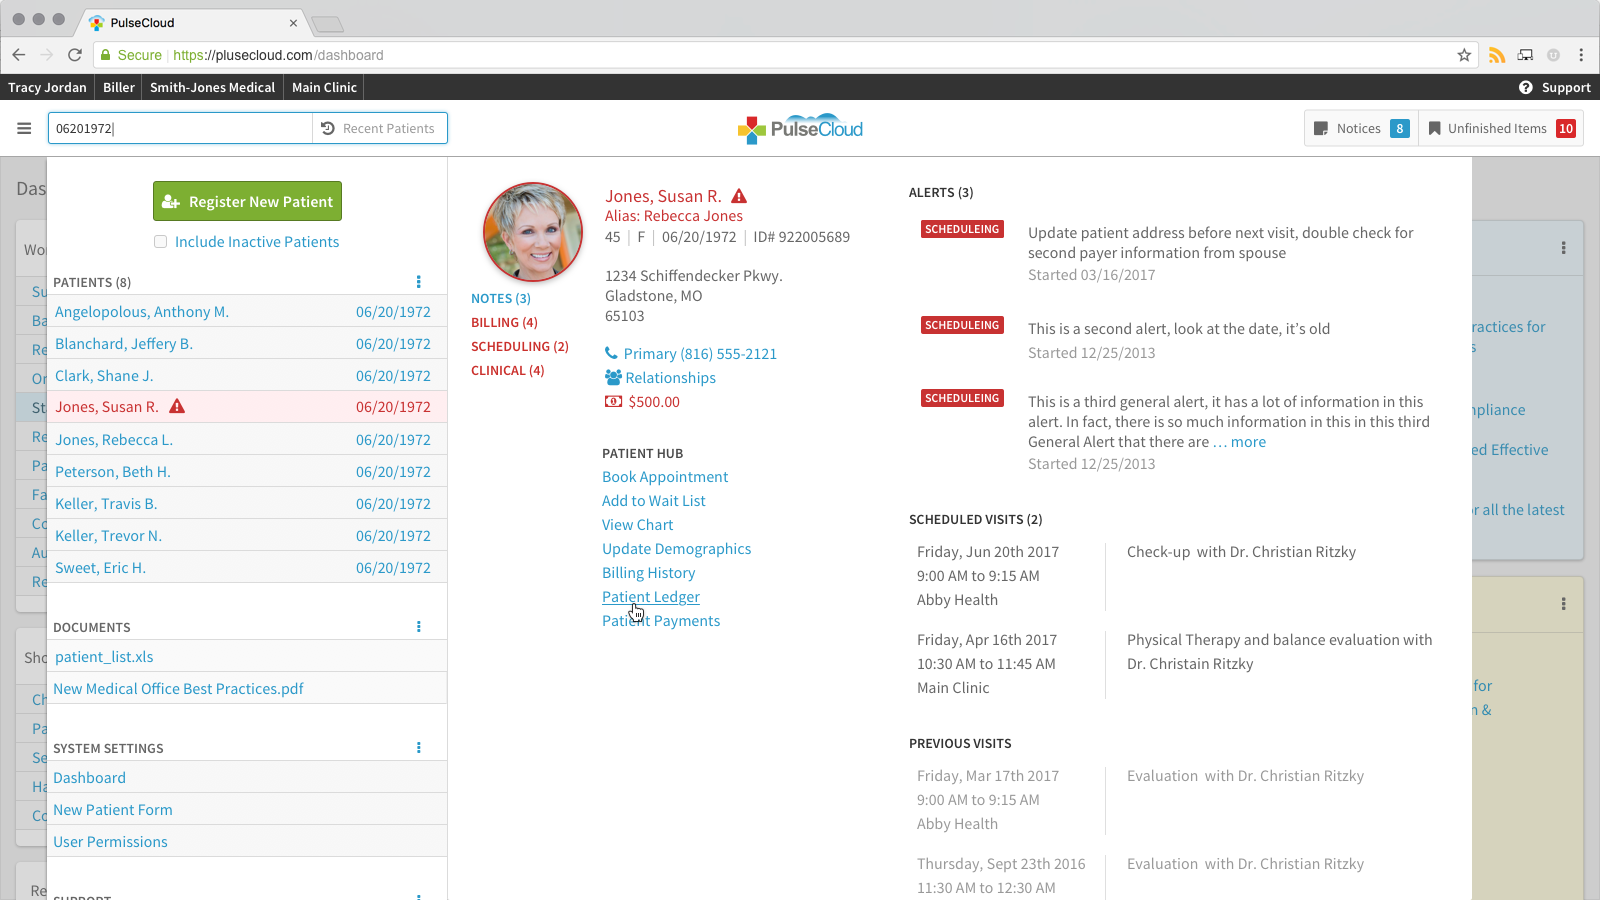Screen dimensions: 1600x900
Task: Select Tracy Jordan in the top bar
Action: (x=47, y=87)
